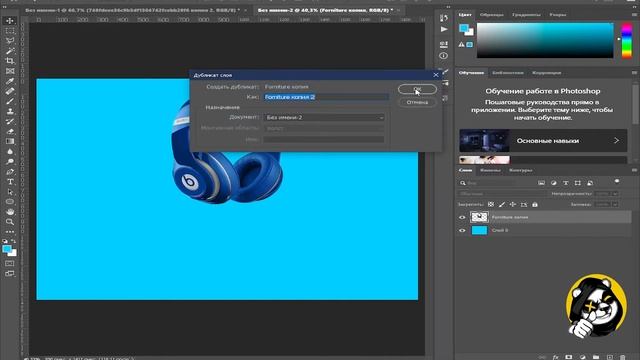Open the Properties panel icon
Screen dimensions: 640x360
click(444, 44)
